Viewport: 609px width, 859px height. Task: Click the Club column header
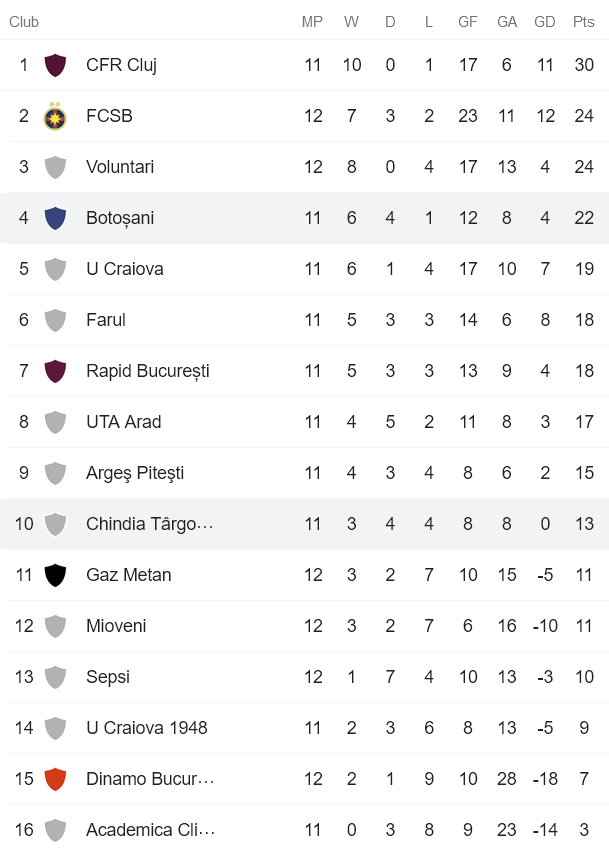[24, 22]
